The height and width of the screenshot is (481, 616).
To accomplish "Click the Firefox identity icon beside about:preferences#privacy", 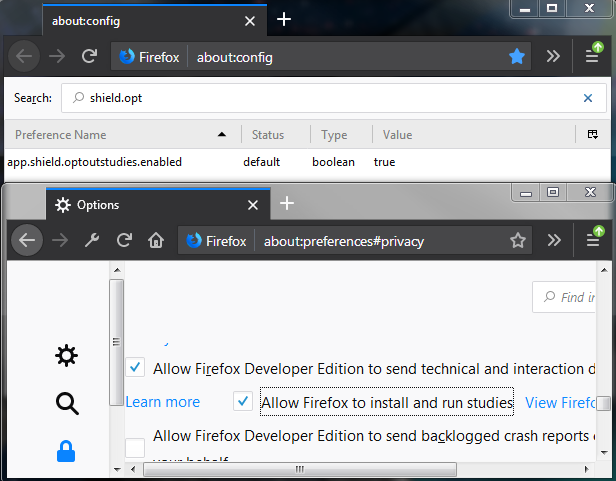I will click(194, 240).
